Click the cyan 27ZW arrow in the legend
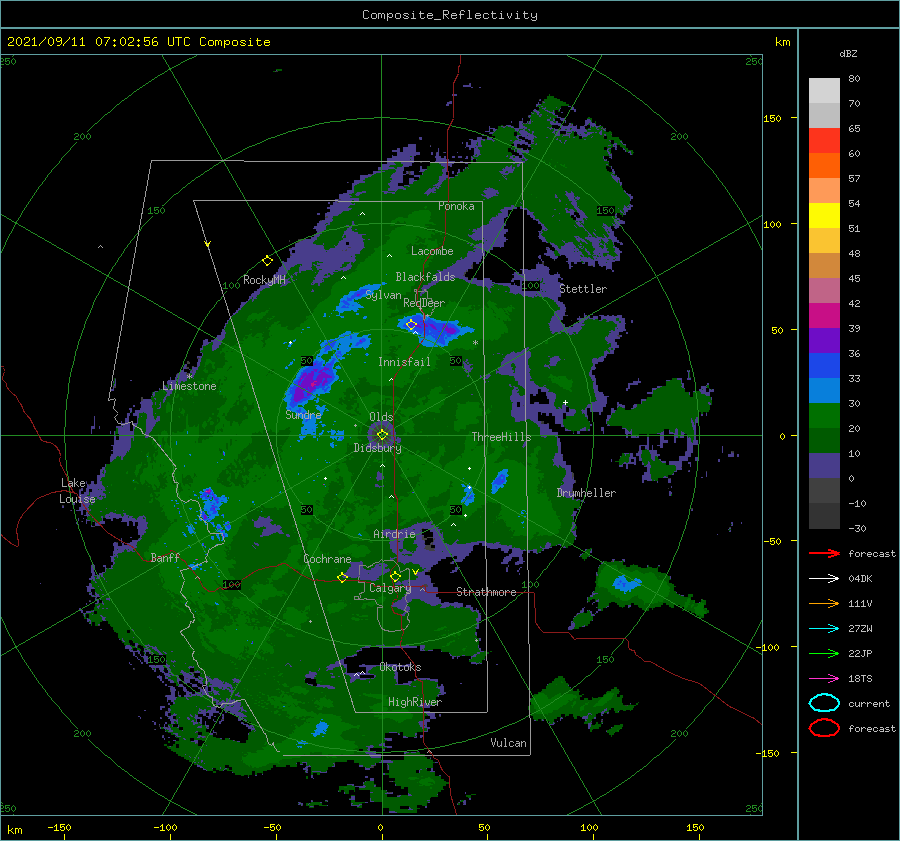900x841 pixels. tap(824, 628)
